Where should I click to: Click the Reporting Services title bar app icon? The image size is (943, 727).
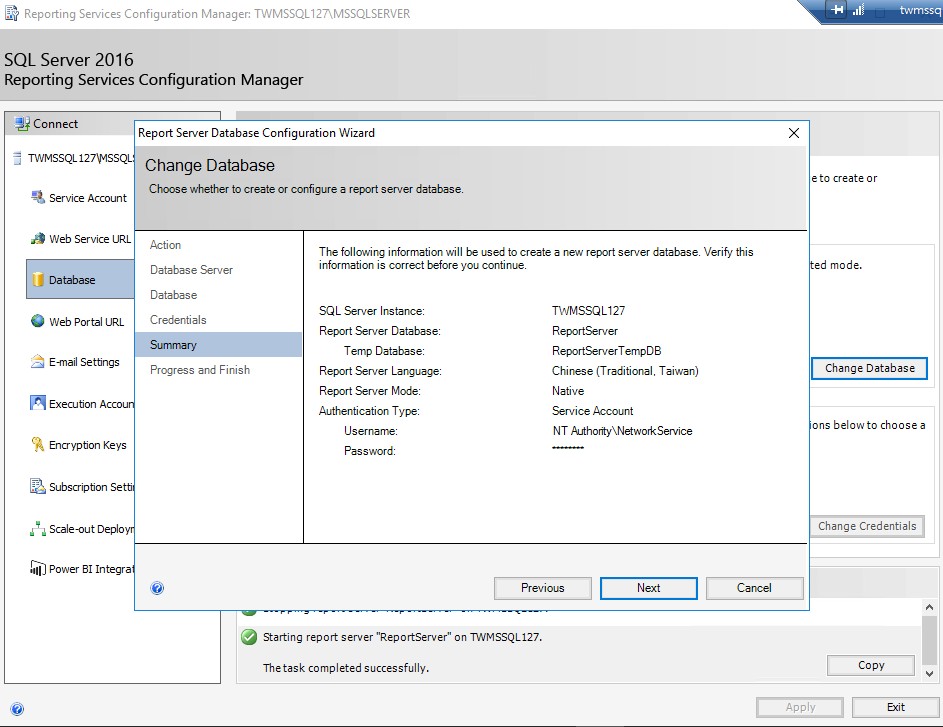click(11, 13)
